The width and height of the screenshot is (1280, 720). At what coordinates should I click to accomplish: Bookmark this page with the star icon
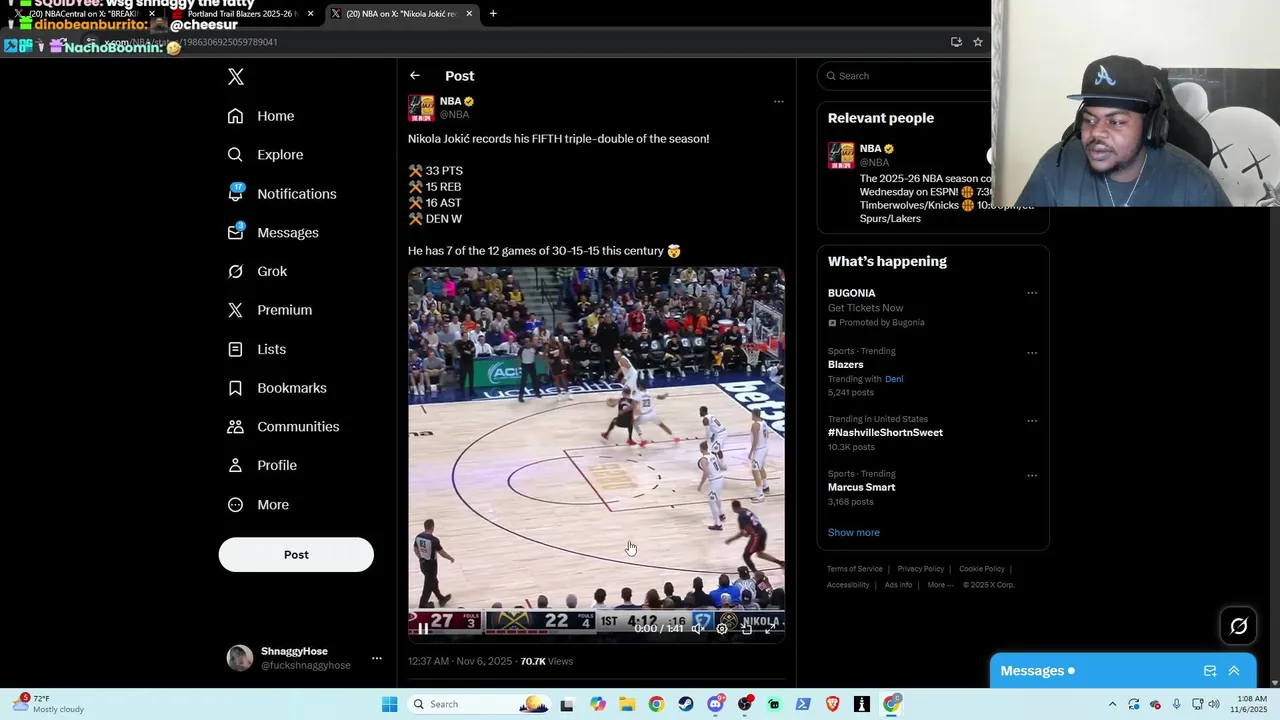[978, 42]
